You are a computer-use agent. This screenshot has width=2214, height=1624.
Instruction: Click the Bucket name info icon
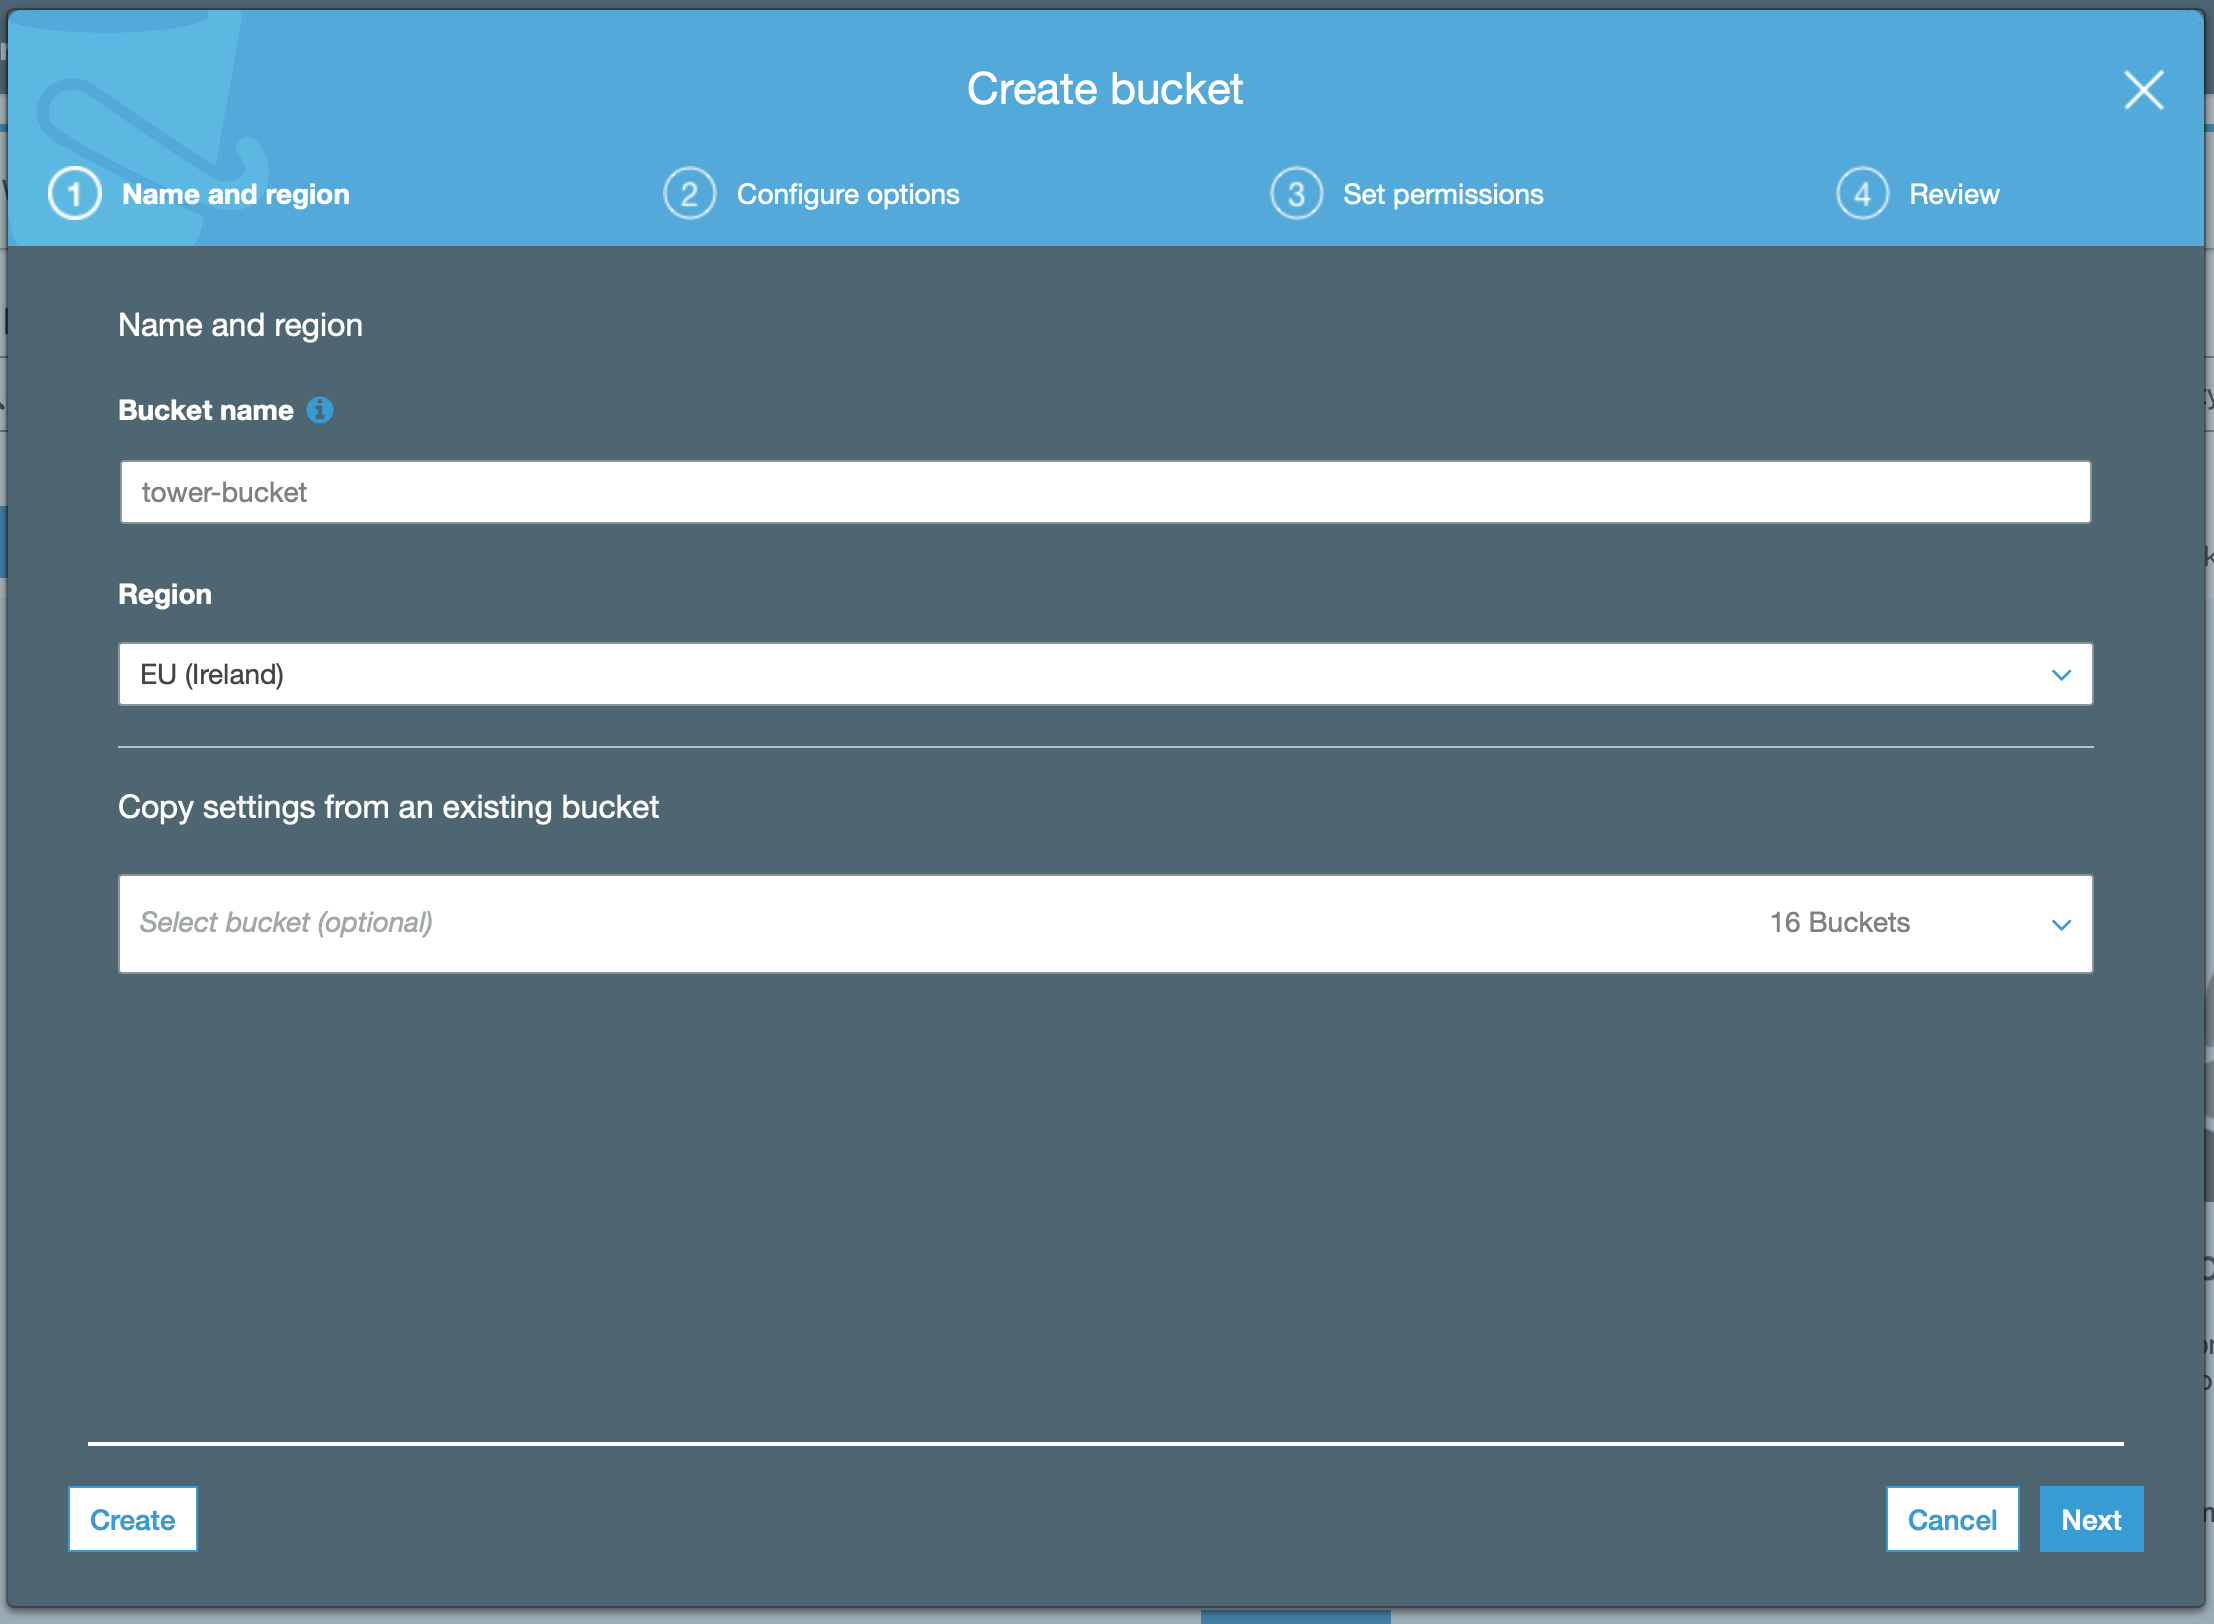pyautogui.click(x=320, y=410)
